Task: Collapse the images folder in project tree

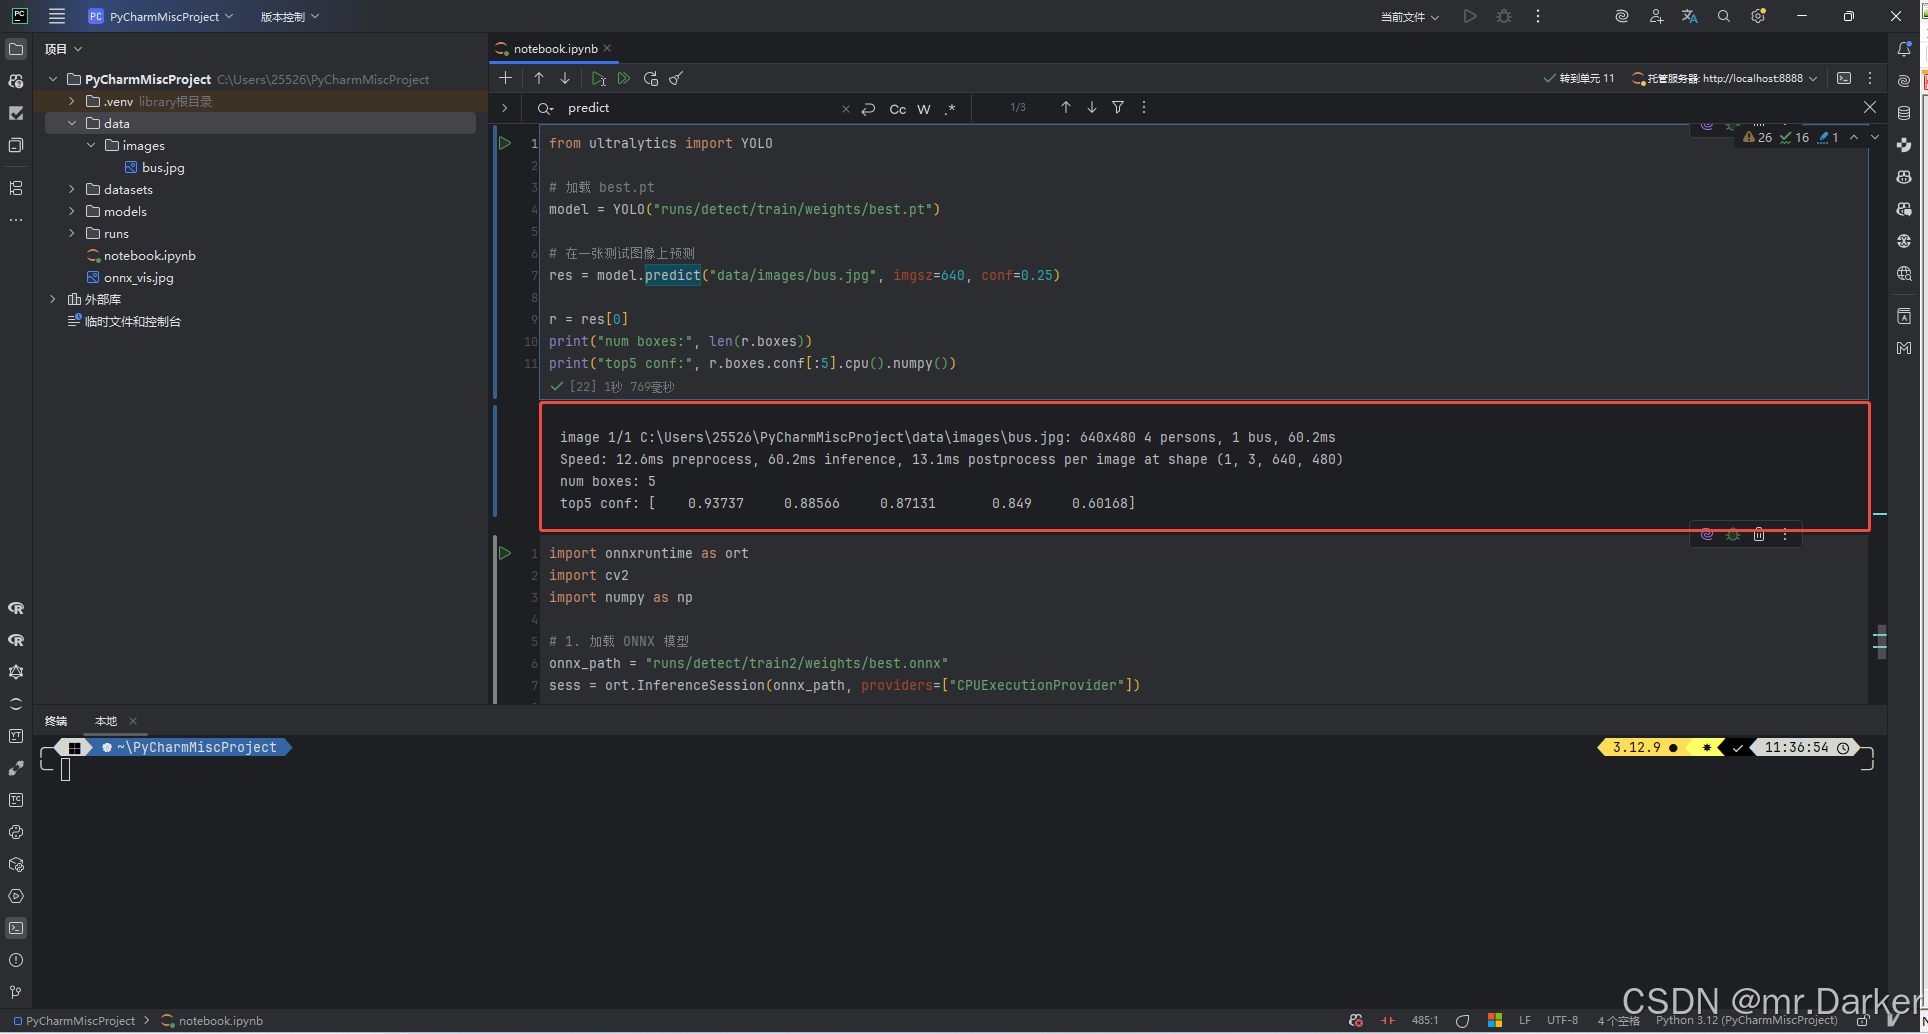Action: [91, 145]
